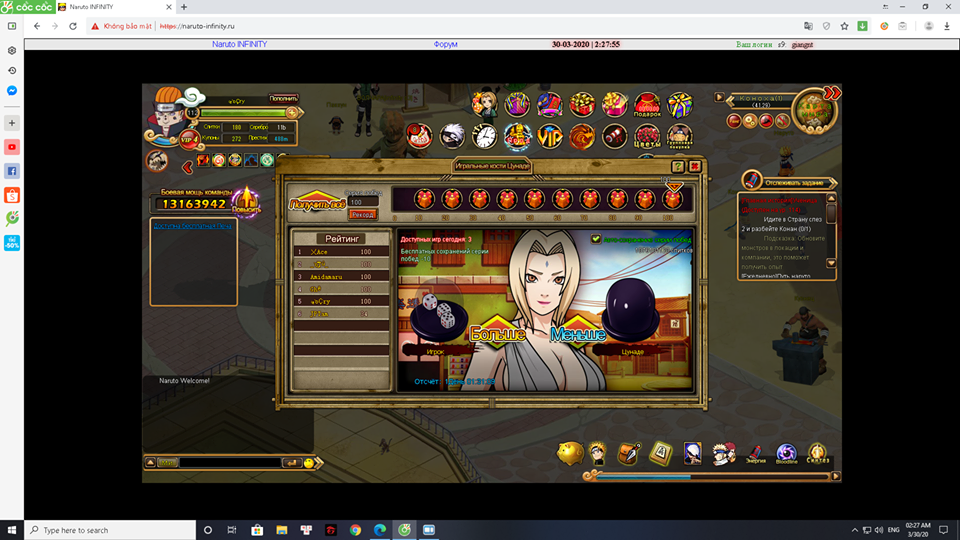
Task: Open the Доступна бесплатная Печа link
Action: point(192,226)
